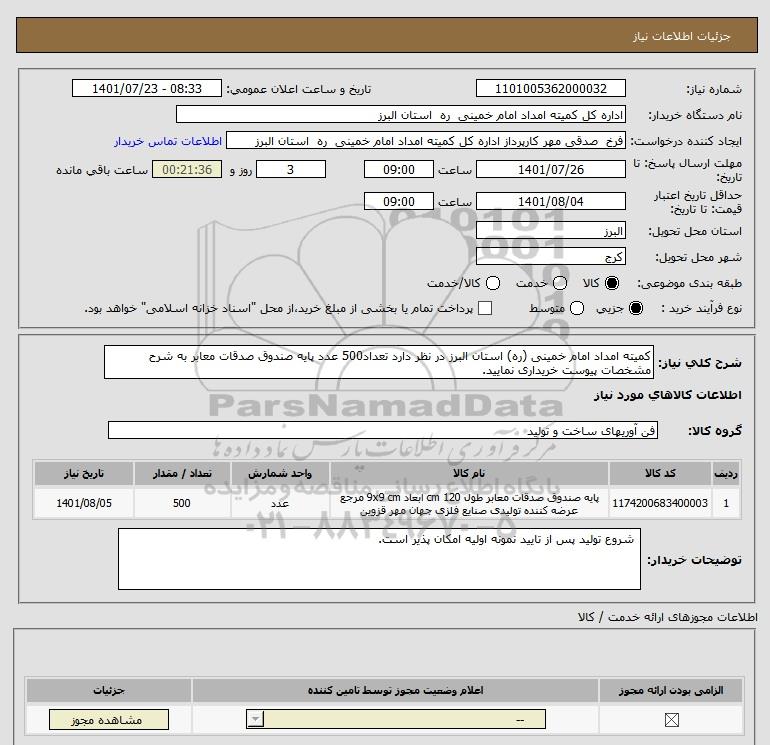This screenshot has width=770, height=745.
Task: Click the response deadline date 1401/07/26
Action: [x=550, y=169]
